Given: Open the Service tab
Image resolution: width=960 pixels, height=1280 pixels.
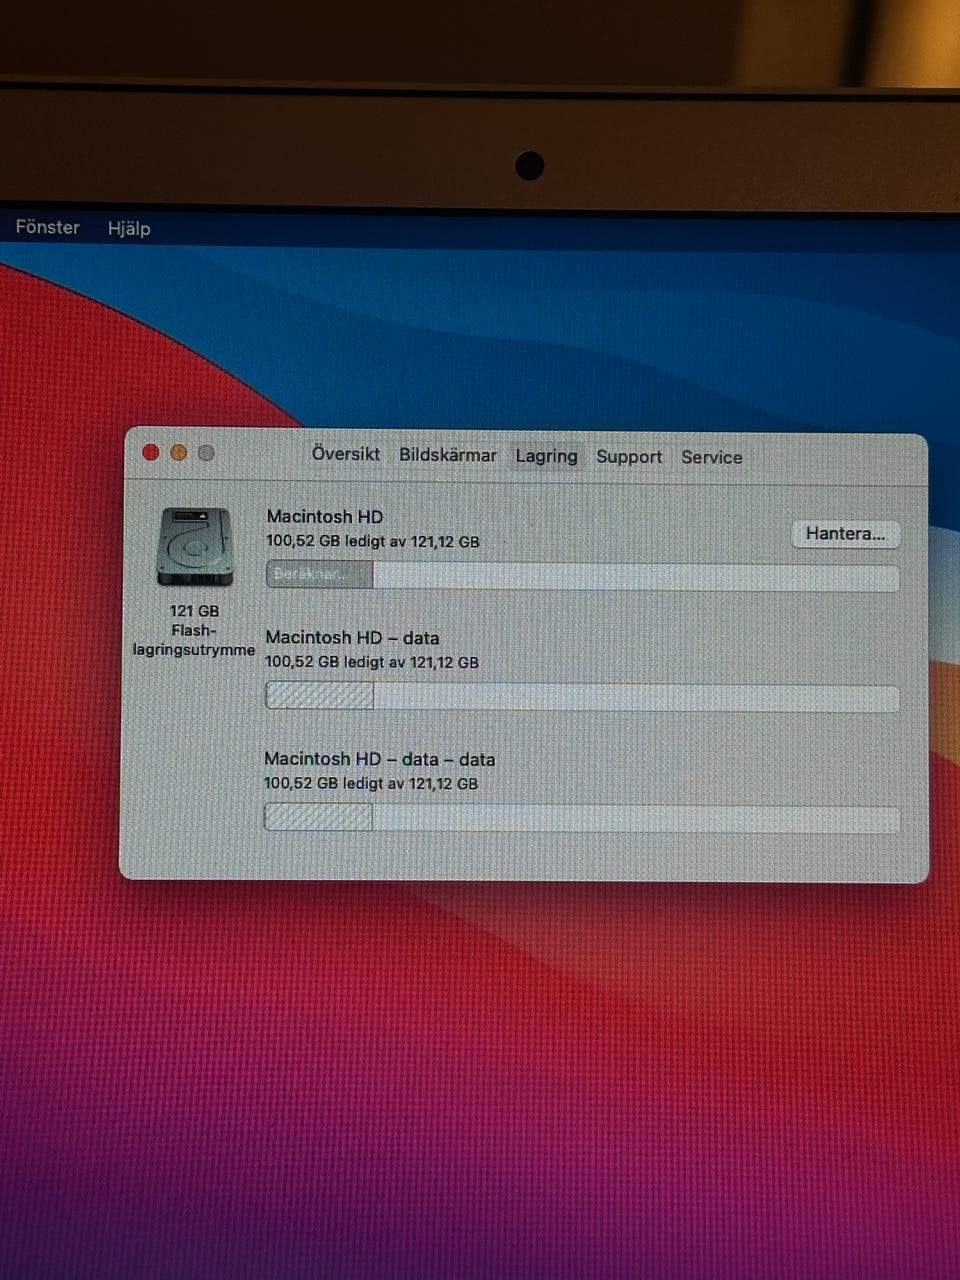Looking at the screenshot, I should 711,457.
